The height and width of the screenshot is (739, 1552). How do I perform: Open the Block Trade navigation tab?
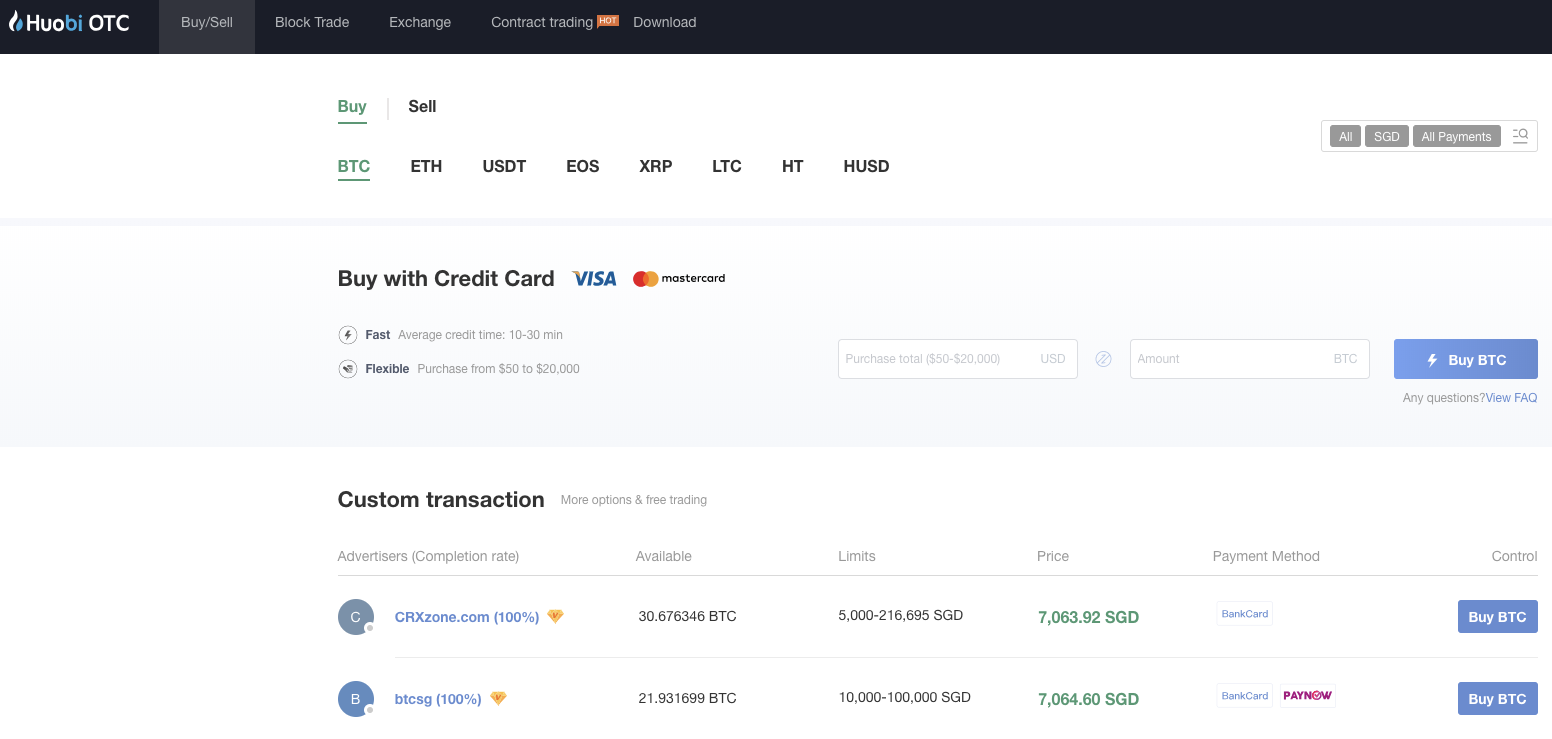[x=312, y=22]
